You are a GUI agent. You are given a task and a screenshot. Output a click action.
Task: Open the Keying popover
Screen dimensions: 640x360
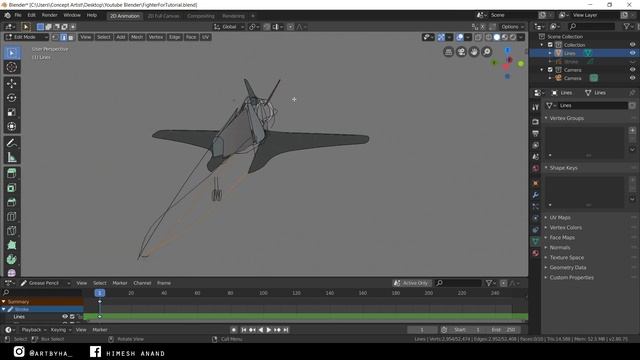click(x=60, y=330)
